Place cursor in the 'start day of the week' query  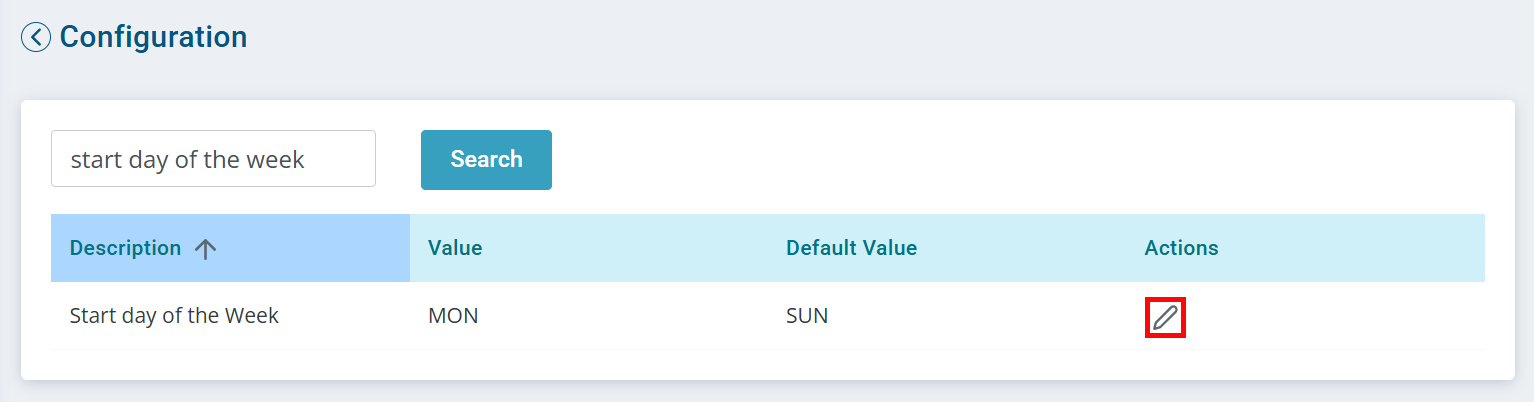point(213,158)
